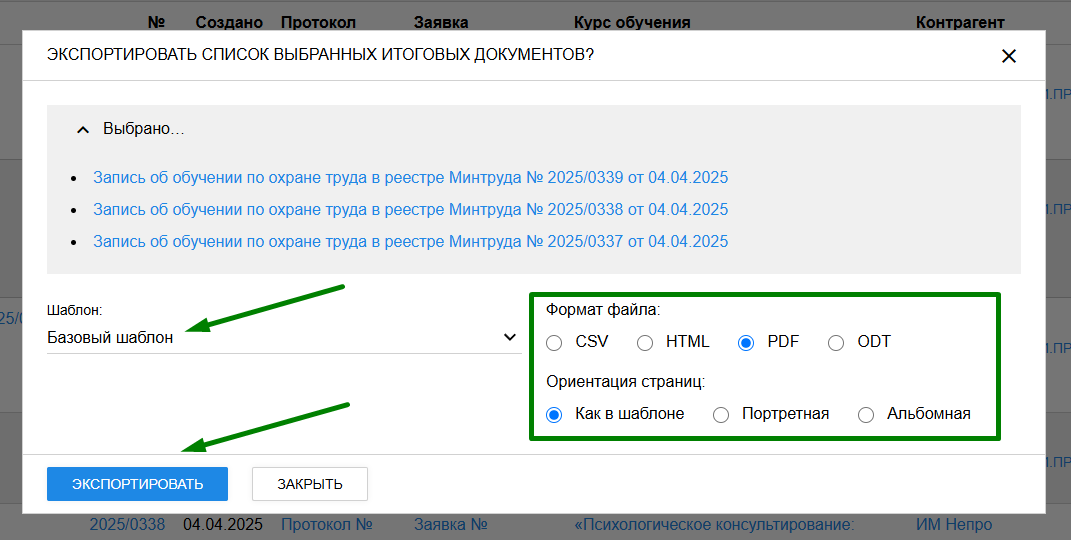This screenshot has width=1071, height=540.
Task: Select HTML file format
Action: click(x=645, y=343)
